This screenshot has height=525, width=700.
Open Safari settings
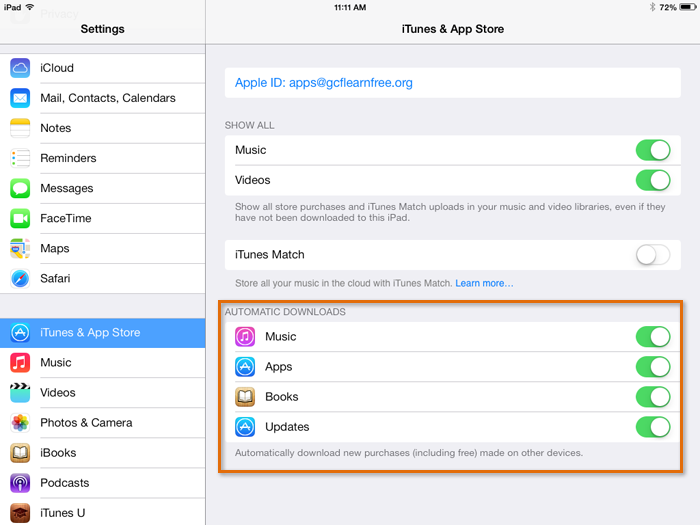[x=103, y=279]
